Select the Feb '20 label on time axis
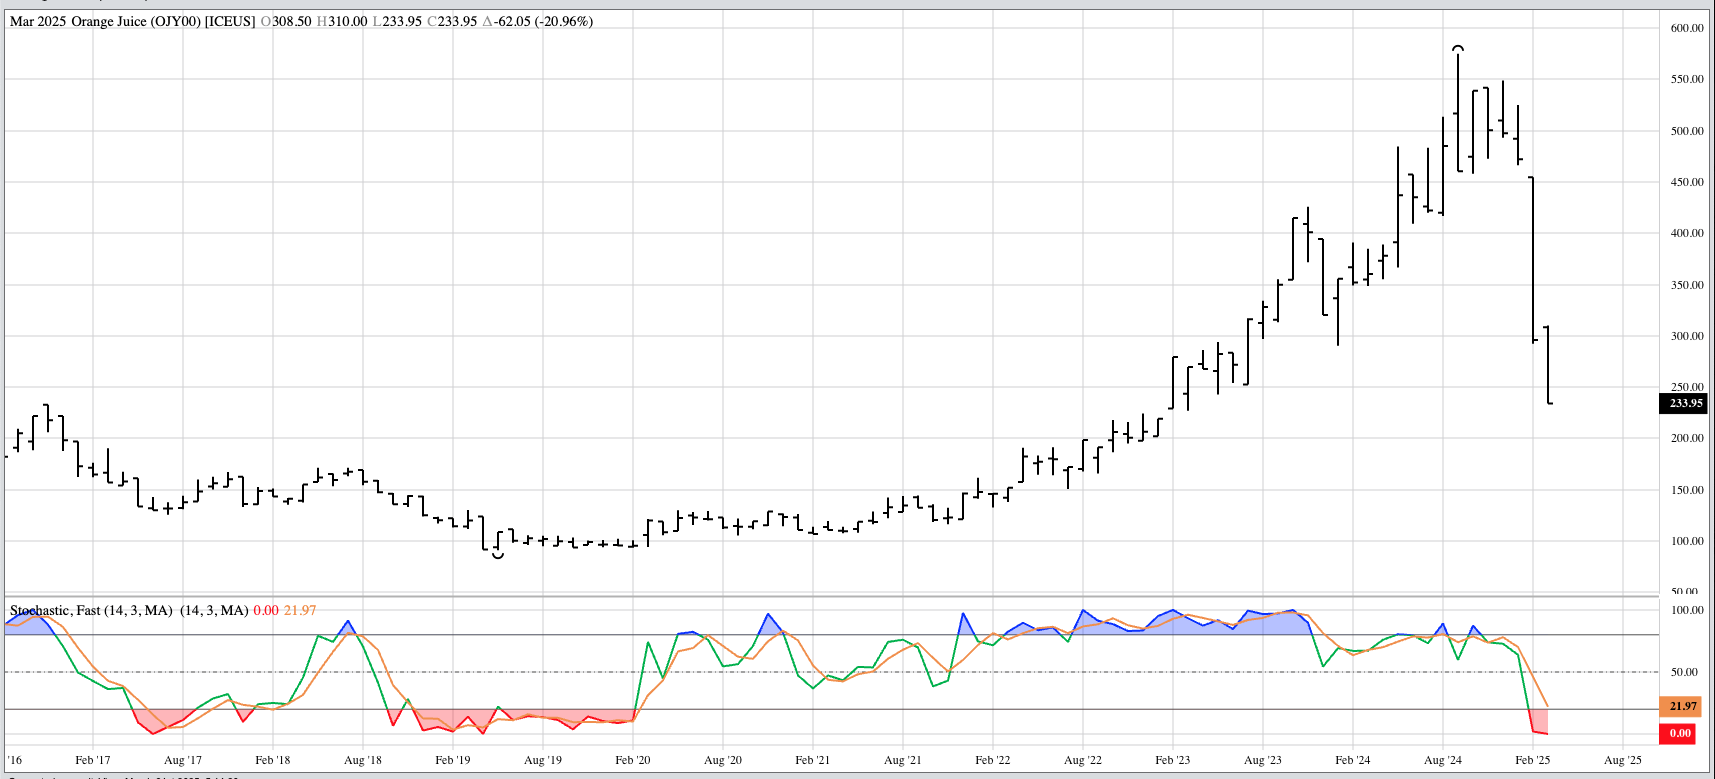1715x779 pixels. pos(632,760)
